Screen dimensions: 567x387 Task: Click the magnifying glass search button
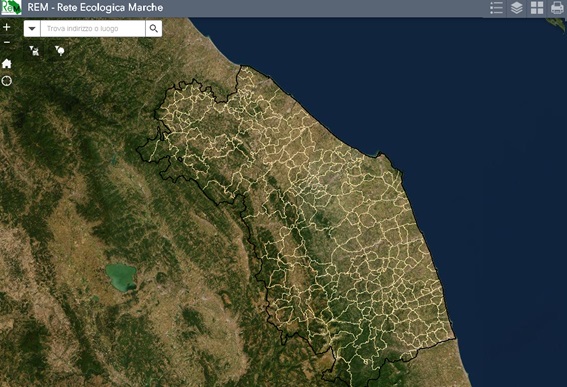[x=154, y=29]
